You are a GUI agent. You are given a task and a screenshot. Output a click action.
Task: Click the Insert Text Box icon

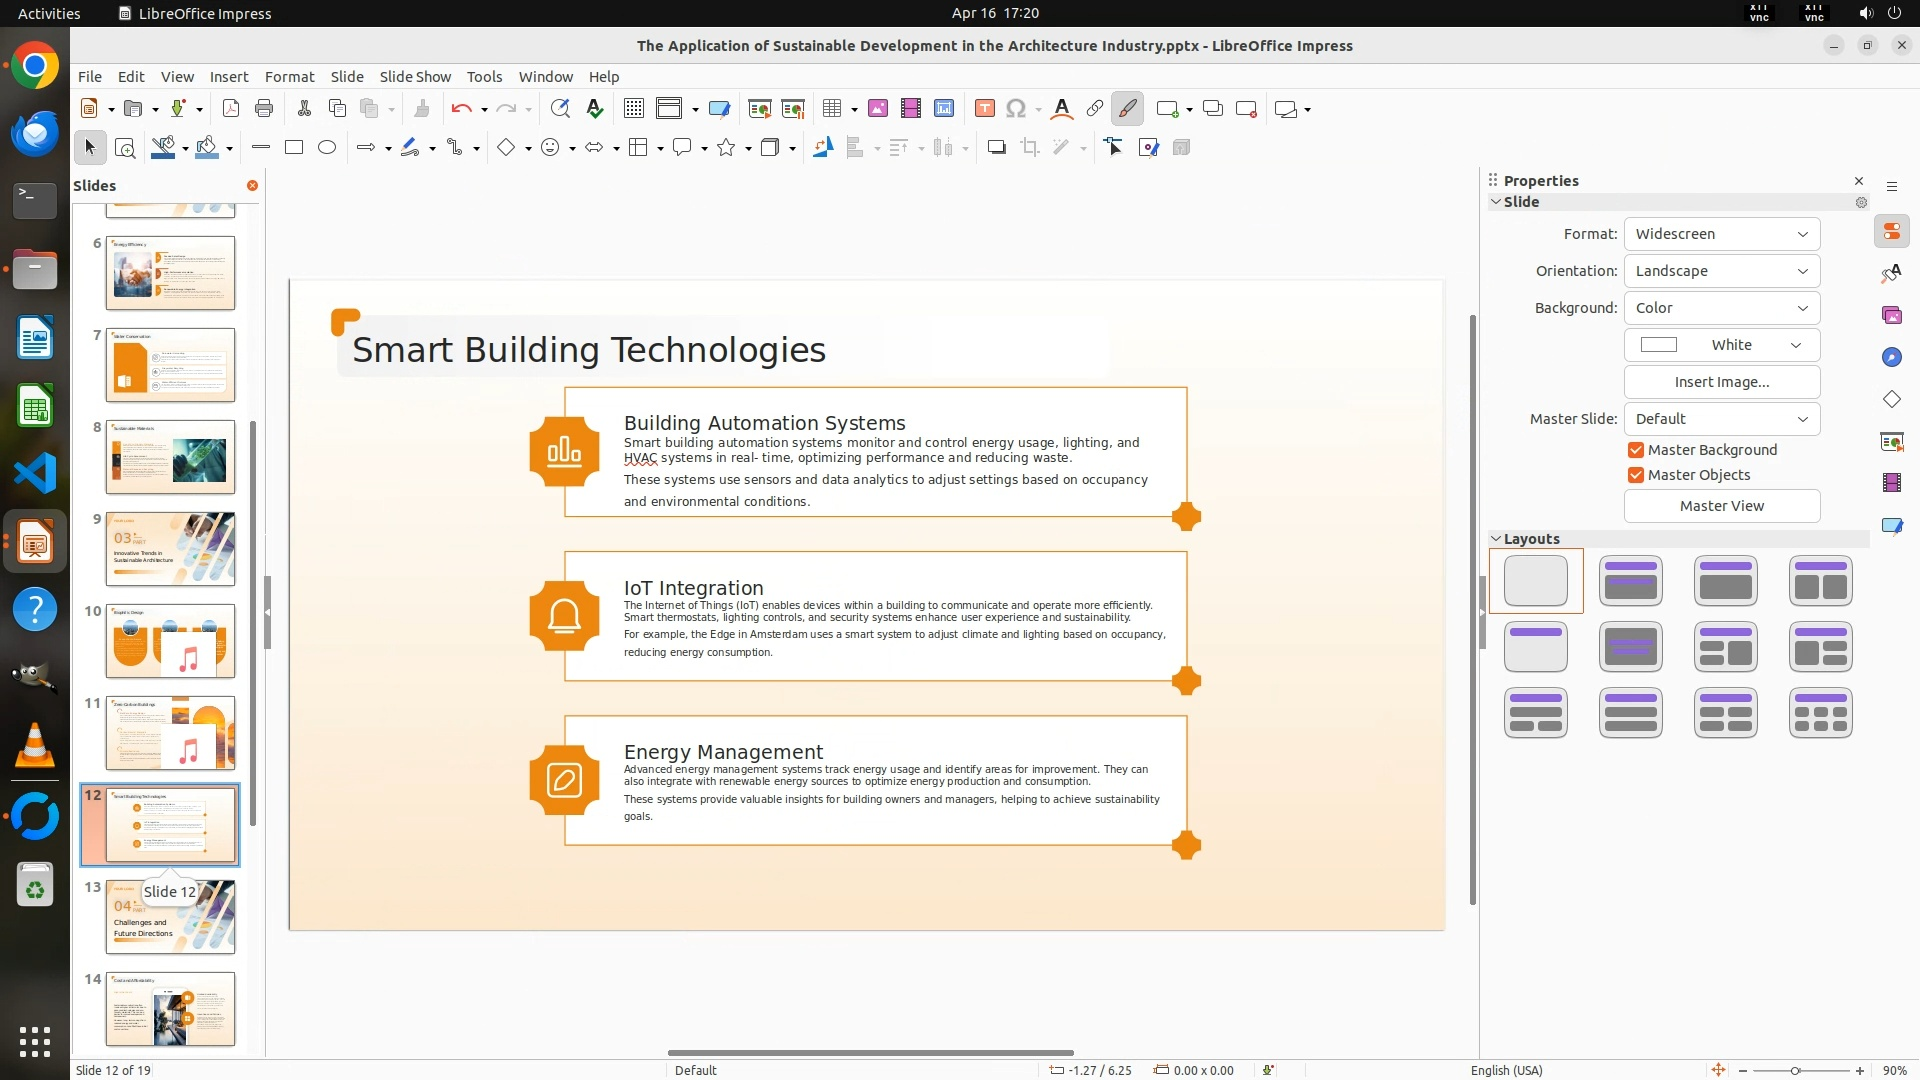pyautogui.click(x=984, y=109)
